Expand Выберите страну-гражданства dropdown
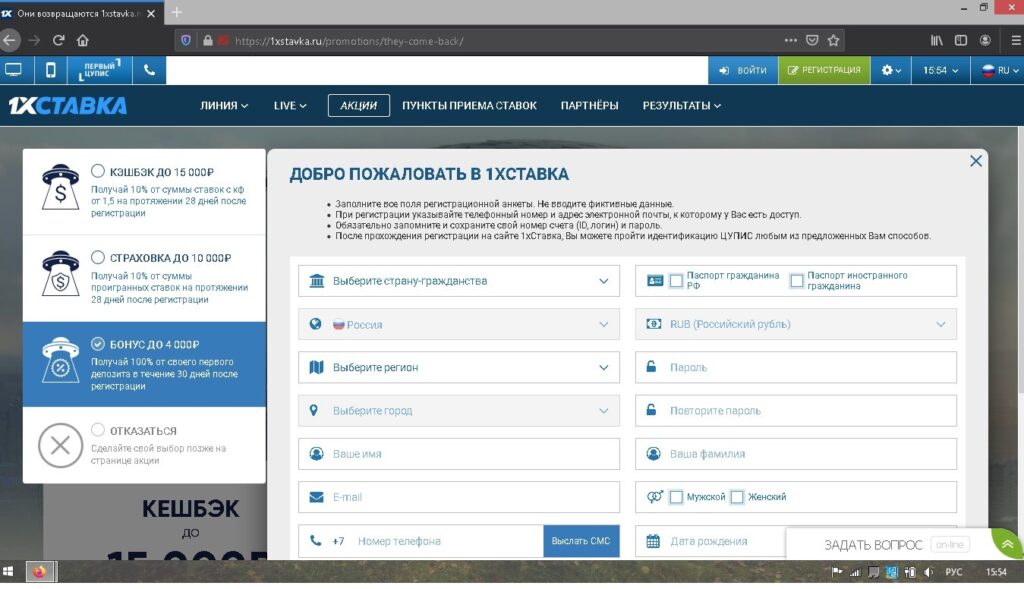The width and height of the screenshot is (1024, 589). point(459,281)
